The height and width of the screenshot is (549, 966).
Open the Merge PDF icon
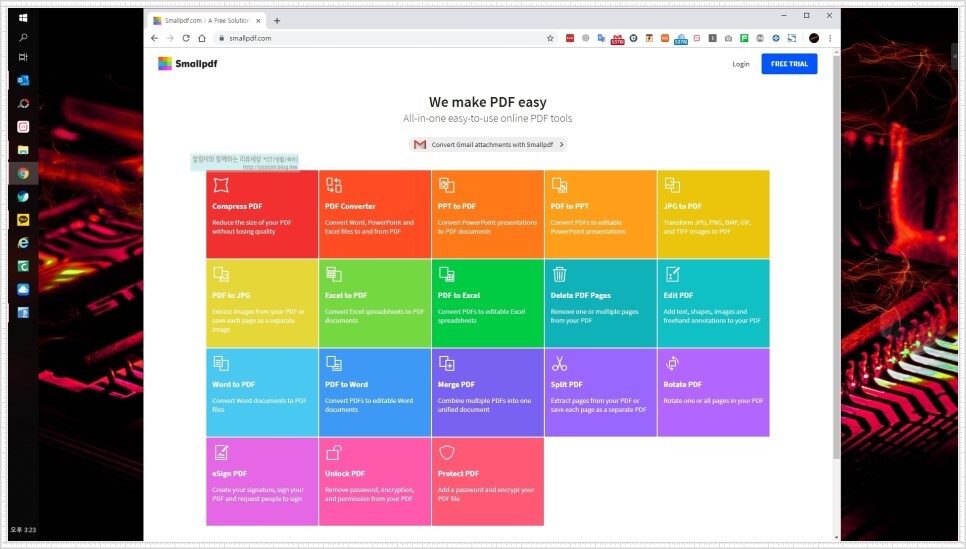pyautogui.click(x=447, y=364)
